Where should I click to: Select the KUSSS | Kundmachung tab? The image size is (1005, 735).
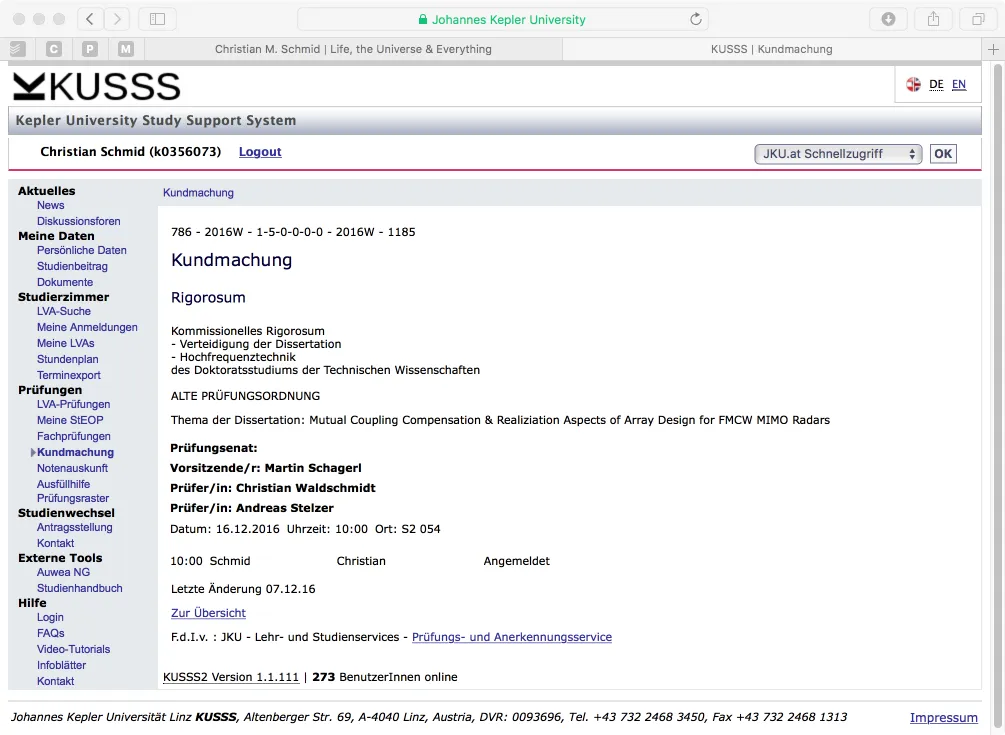pyautogui.click(x=772, y=49)
